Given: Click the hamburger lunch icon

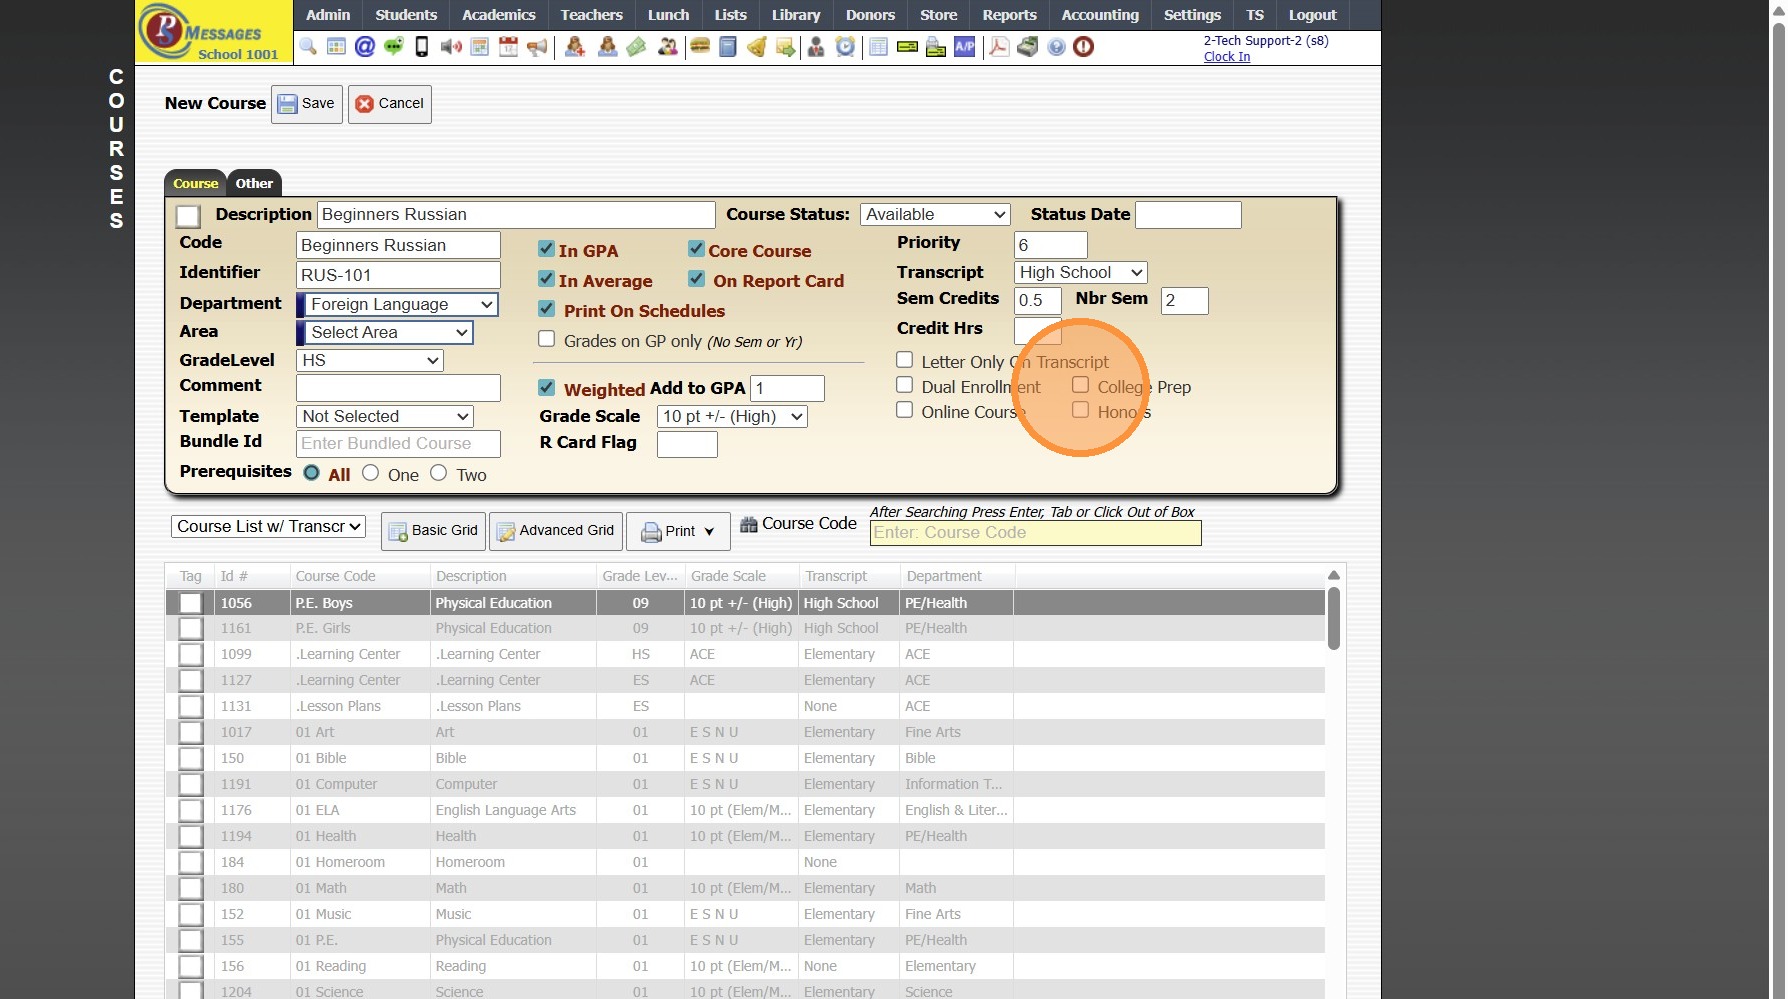Looking at the screenshot, I should tap(700, 47).
